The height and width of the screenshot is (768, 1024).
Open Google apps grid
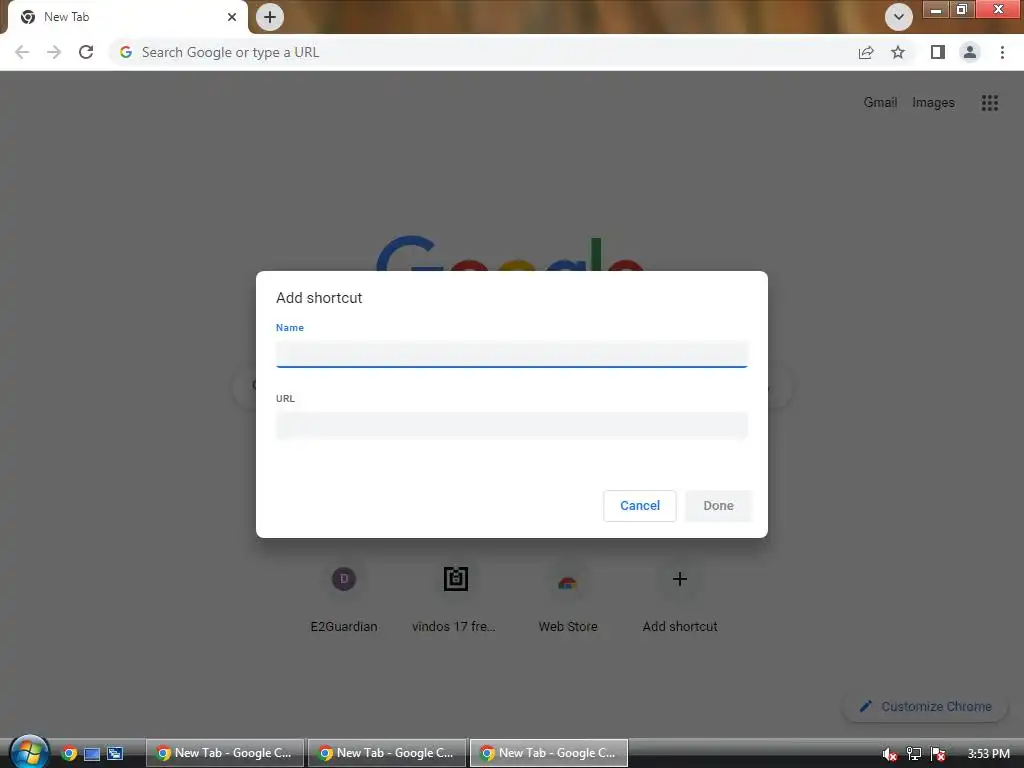[989, 103]
